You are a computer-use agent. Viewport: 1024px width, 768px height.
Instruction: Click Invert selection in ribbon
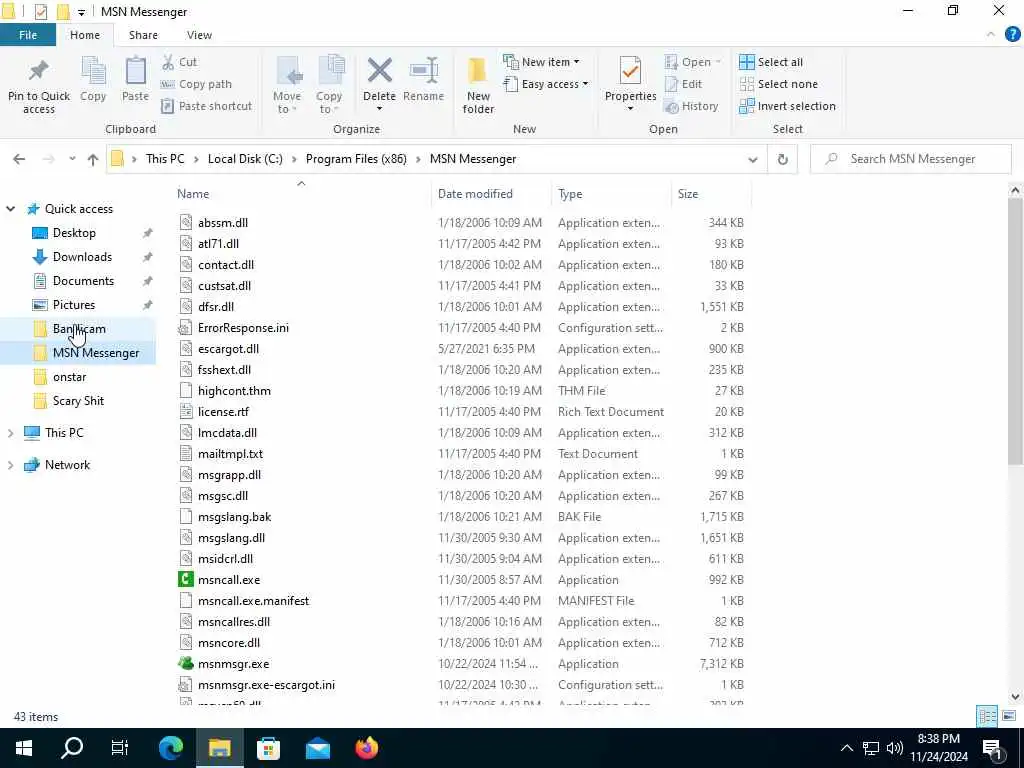click(787, 106)
